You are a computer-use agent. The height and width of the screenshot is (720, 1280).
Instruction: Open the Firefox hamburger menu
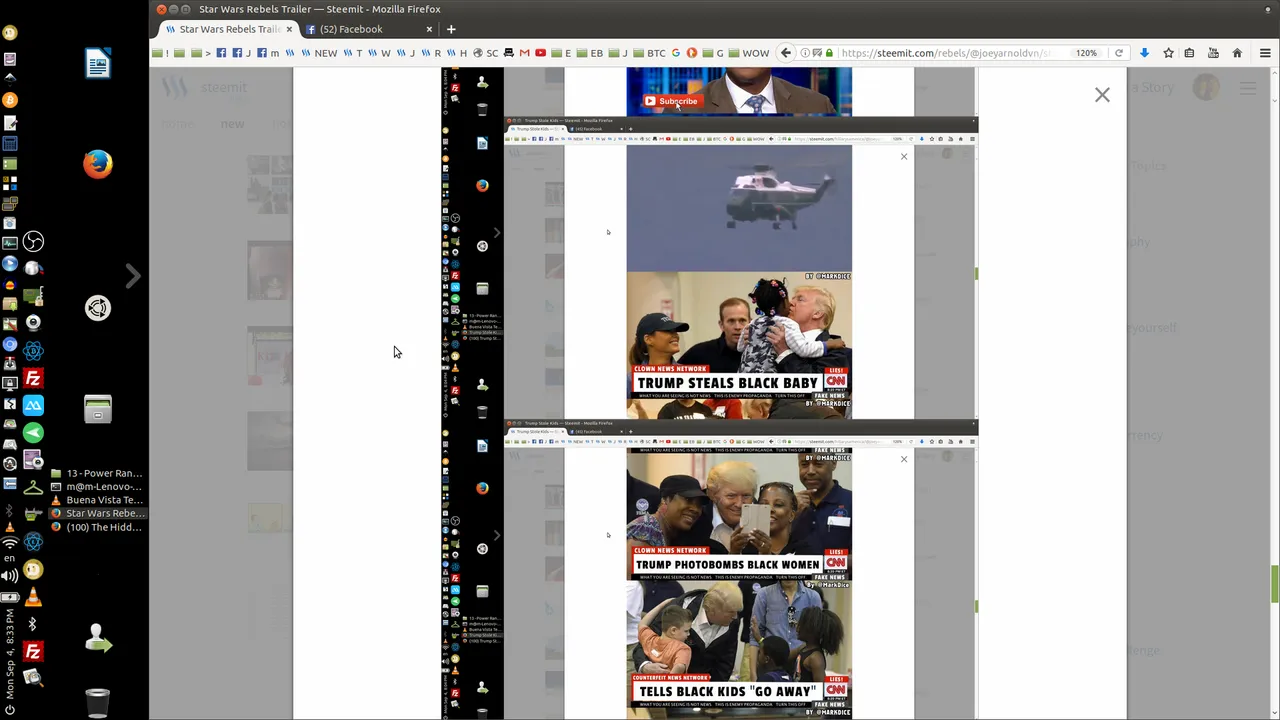(x=1265, y=53)
